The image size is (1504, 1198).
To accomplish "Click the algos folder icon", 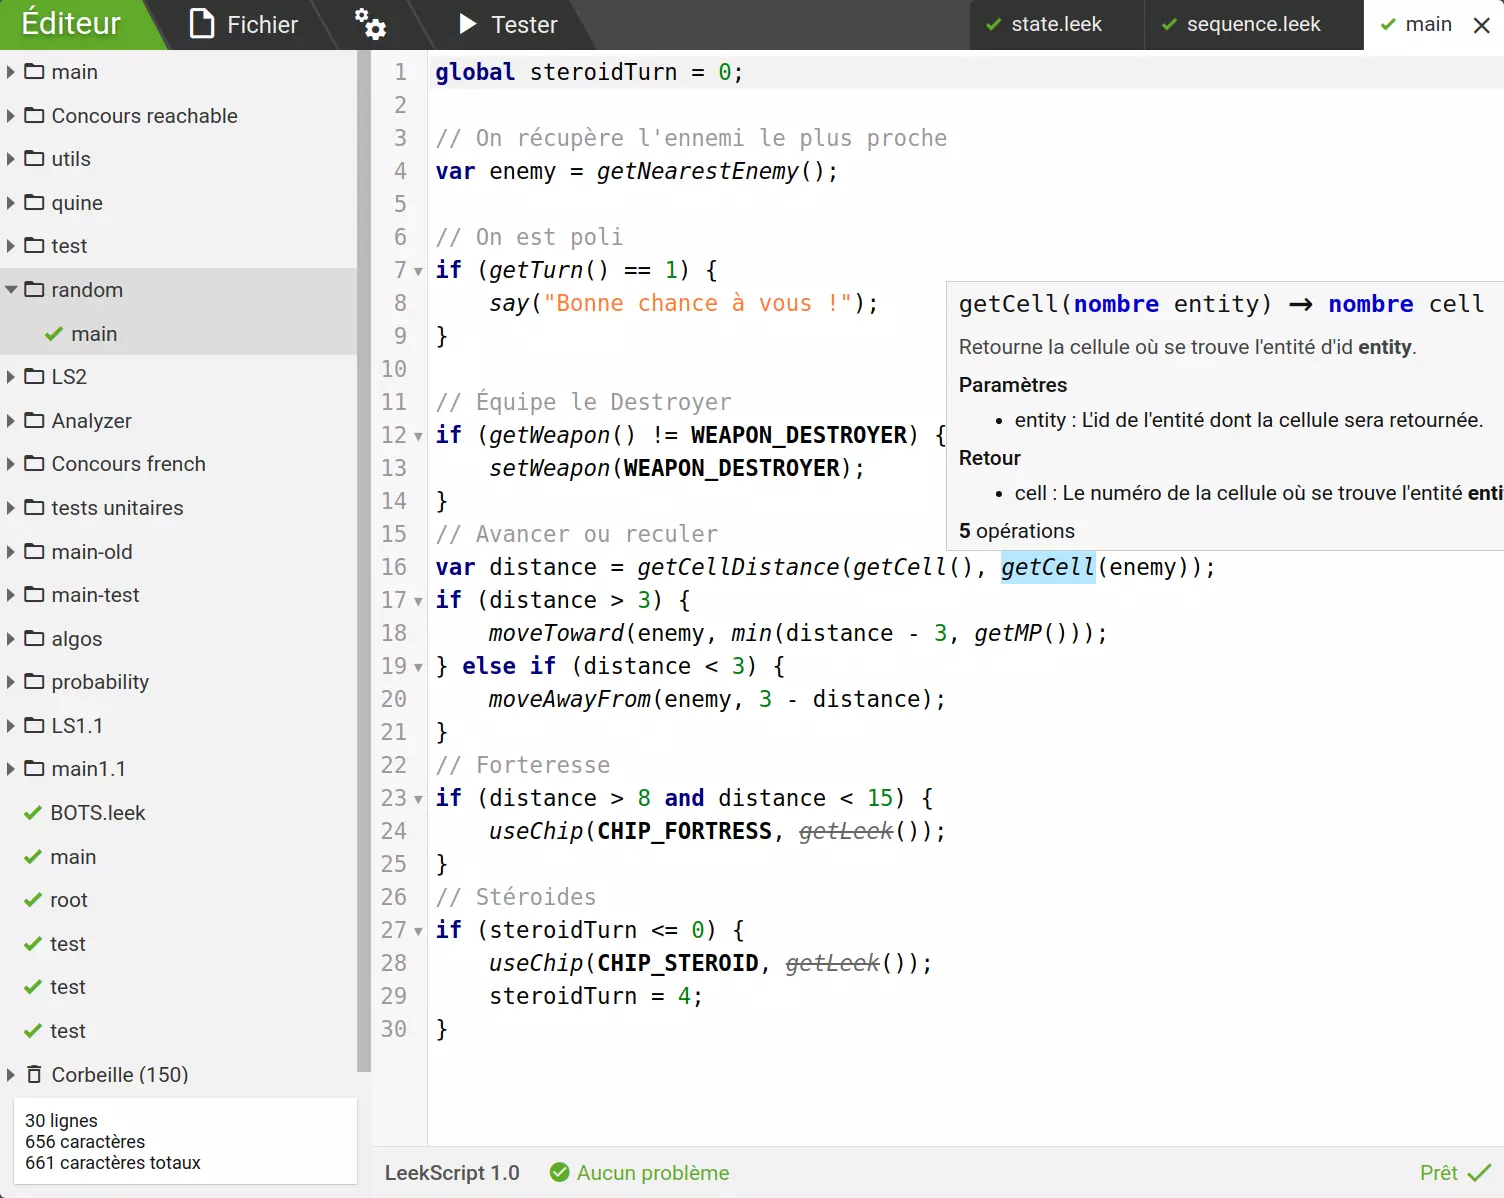I will 35,638.
